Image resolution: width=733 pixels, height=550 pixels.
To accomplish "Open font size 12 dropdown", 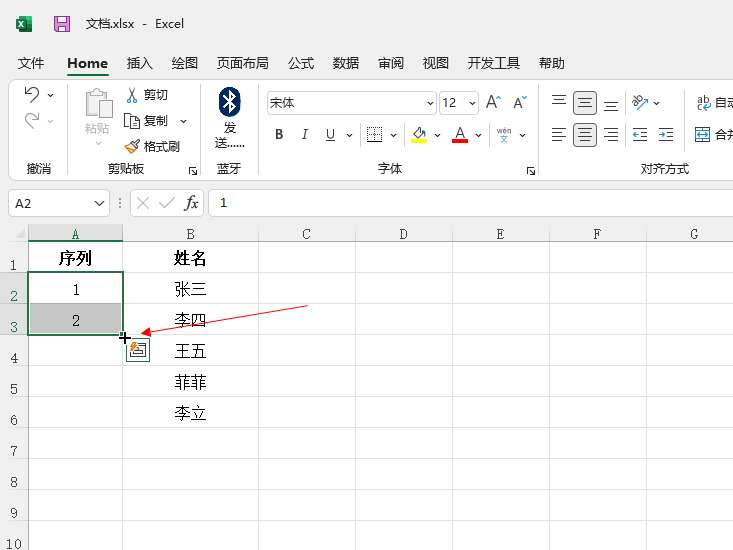I will click(472, 103).
